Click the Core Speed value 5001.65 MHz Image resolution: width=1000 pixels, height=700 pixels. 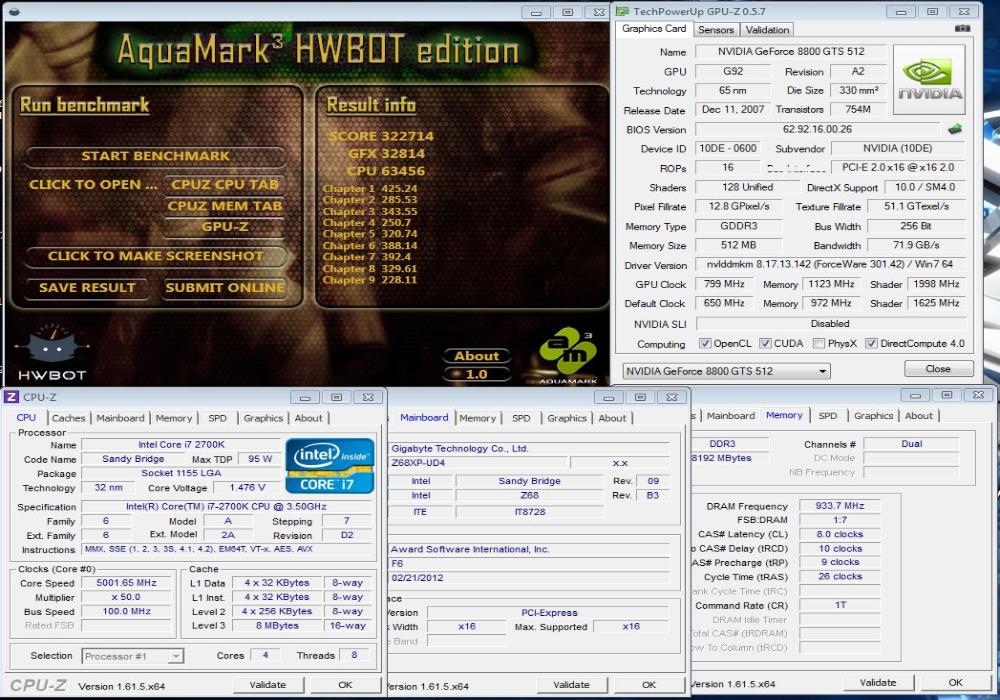126,583
